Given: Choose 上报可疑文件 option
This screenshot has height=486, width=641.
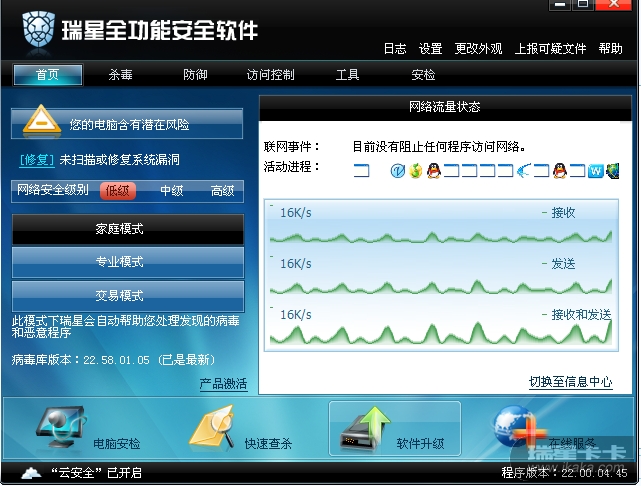Looking at the screenshot, I should (550, 49).
